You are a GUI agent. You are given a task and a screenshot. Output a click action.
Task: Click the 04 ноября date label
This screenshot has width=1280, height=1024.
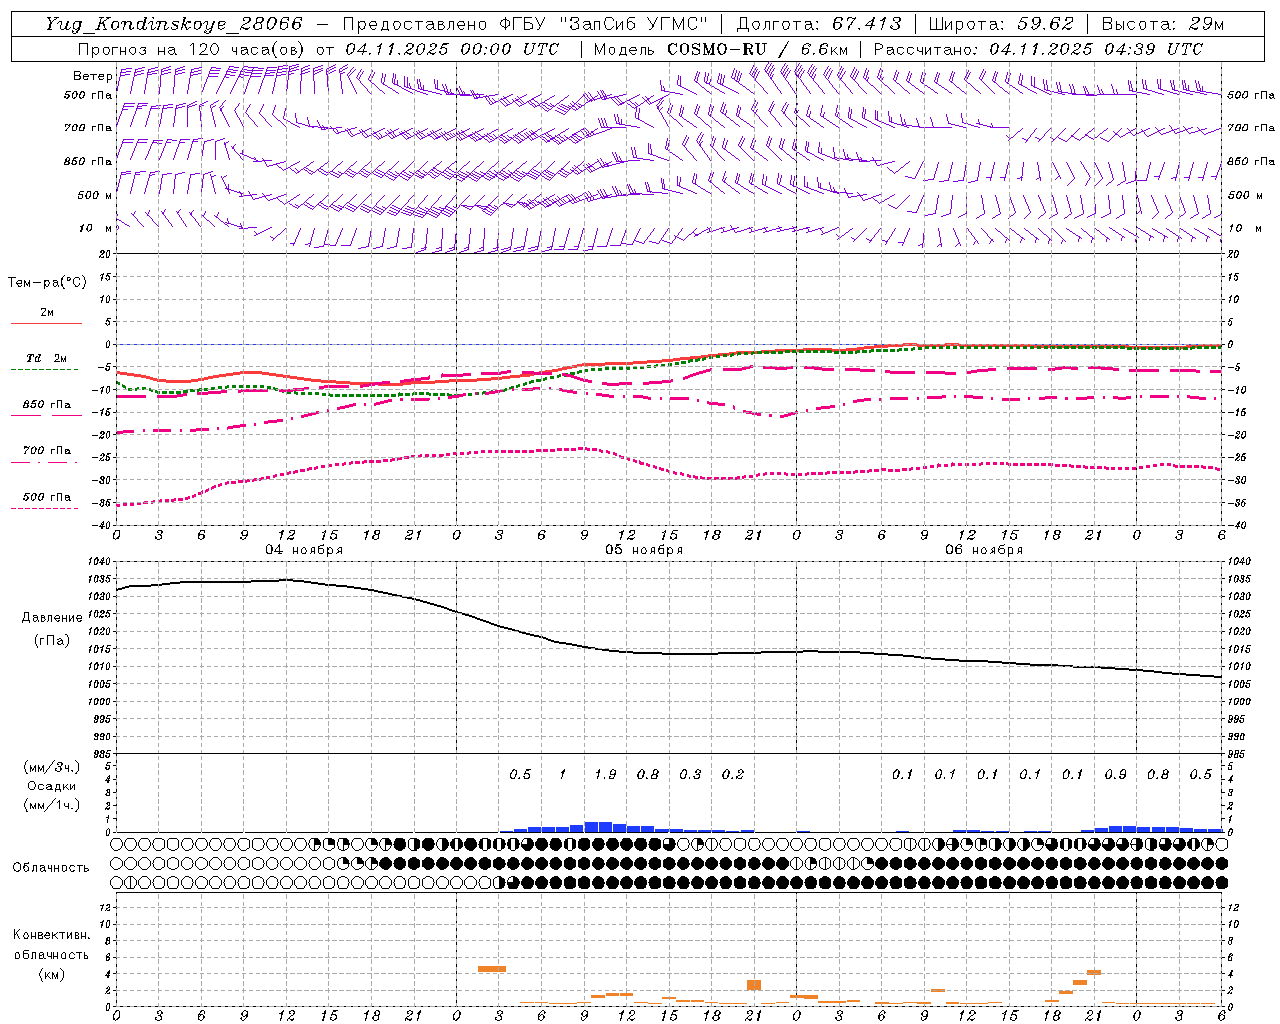tap(304, 550)
